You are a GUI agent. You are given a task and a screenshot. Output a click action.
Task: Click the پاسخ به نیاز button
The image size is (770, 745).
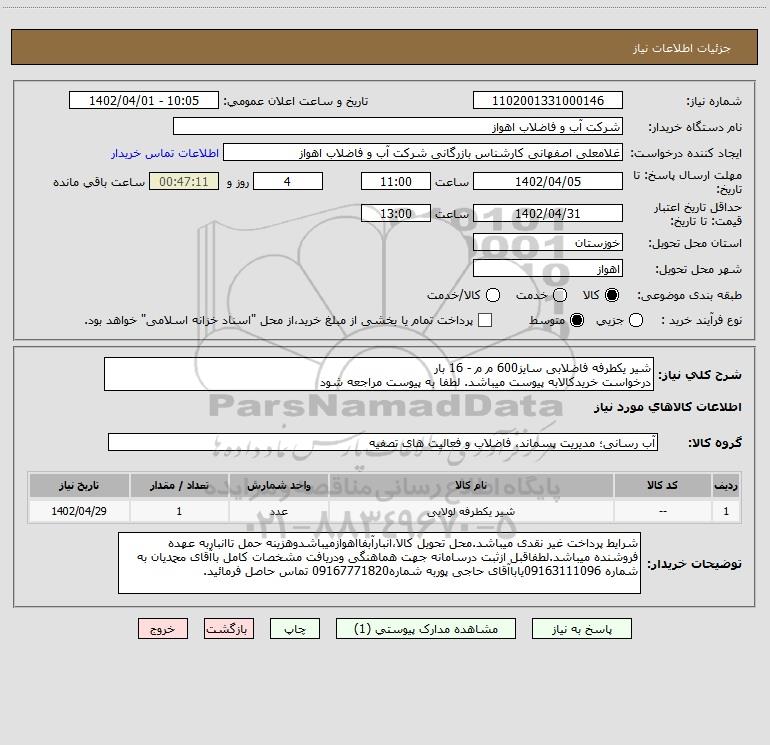581,629
